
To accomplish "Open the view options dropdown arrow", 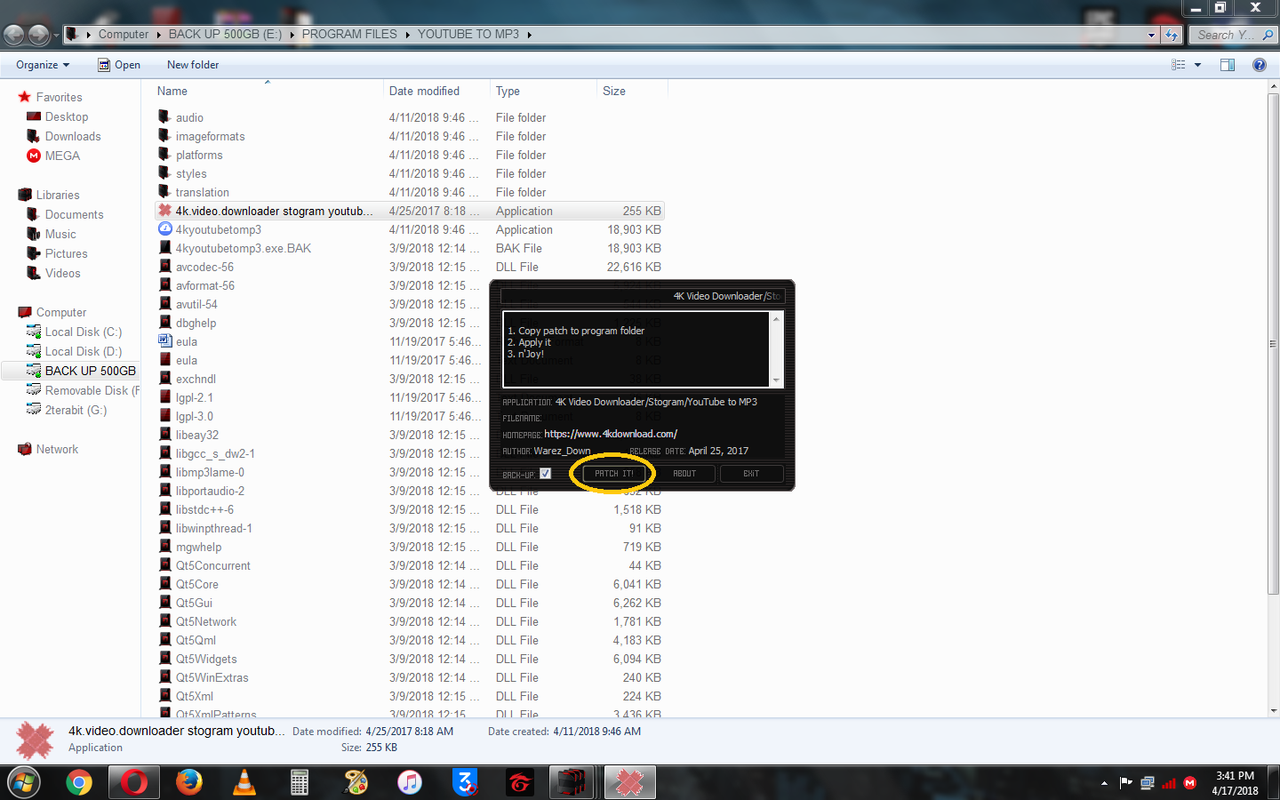I will click(1198, 65).
